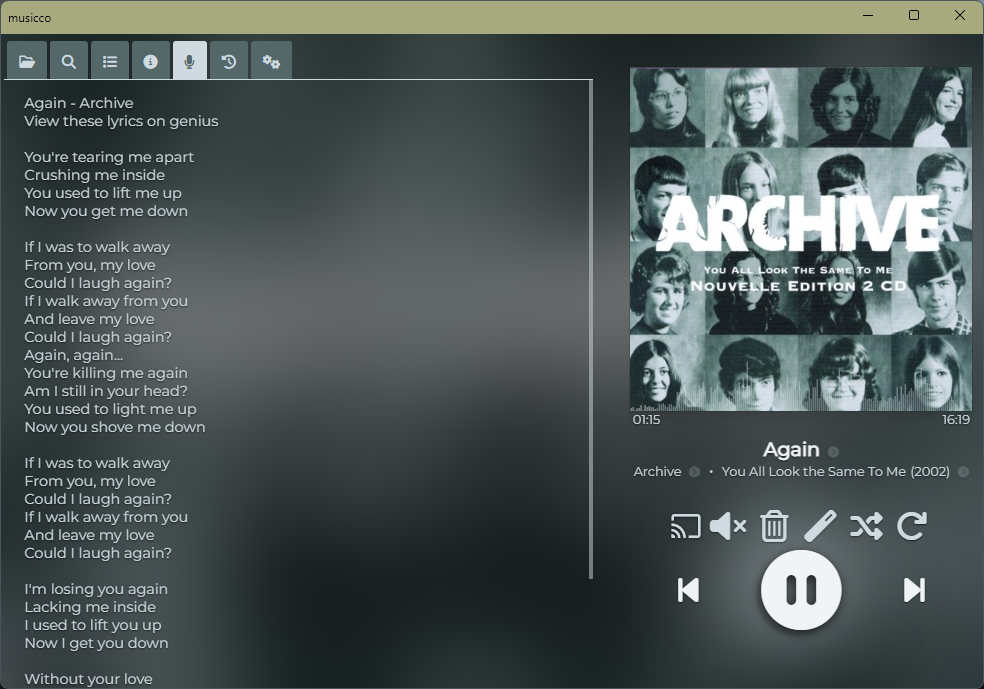Viewport: 984px width, 689px height.
Task: Click the lyric You used to lift me up
Action: (x=103, y=193)
